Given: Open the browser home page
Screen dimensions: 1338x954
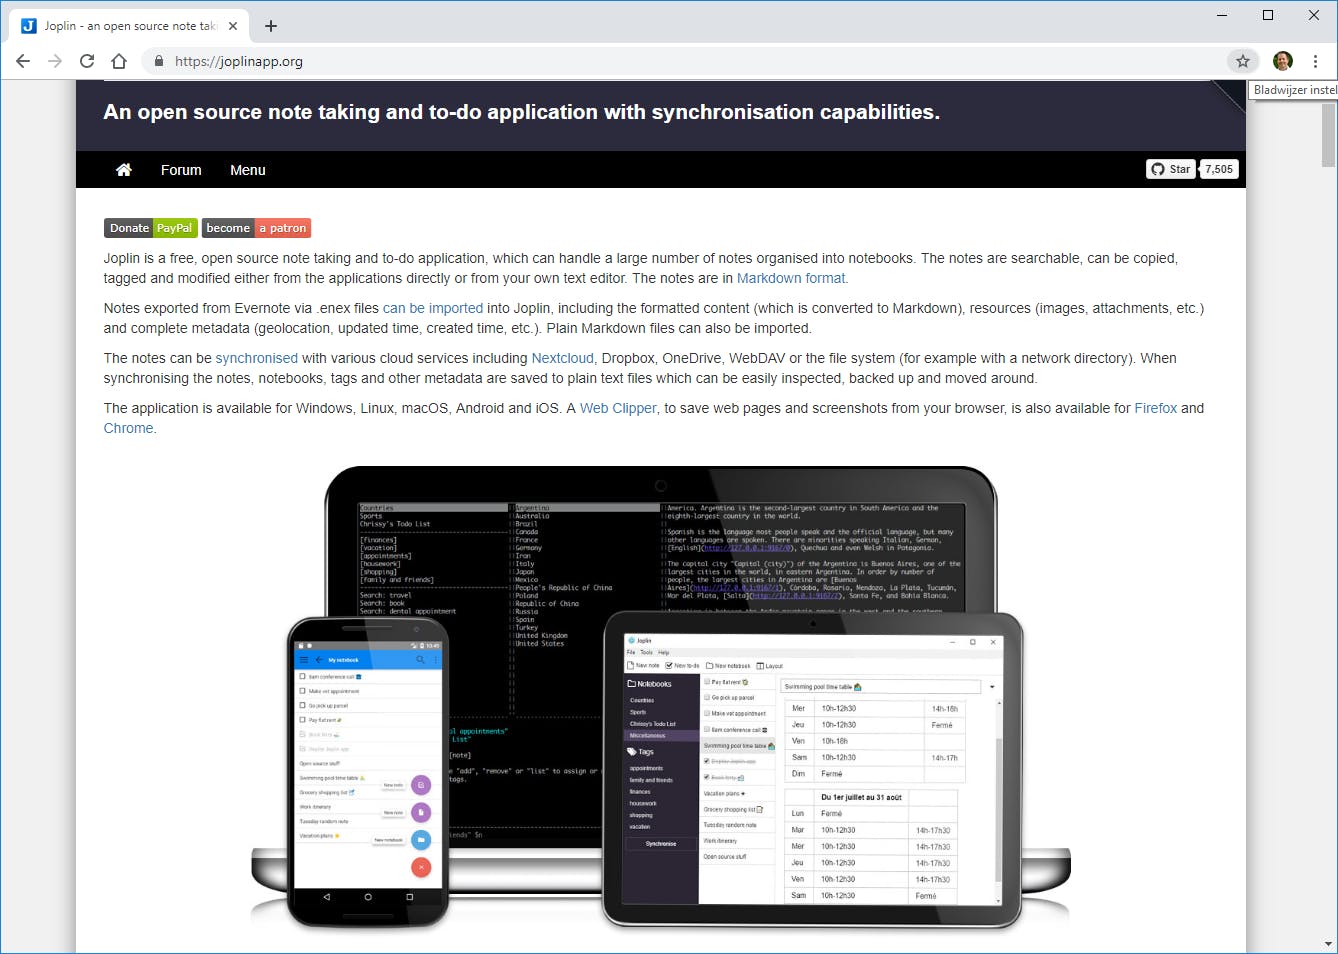Looking at the screenshot, I should 119,61.
